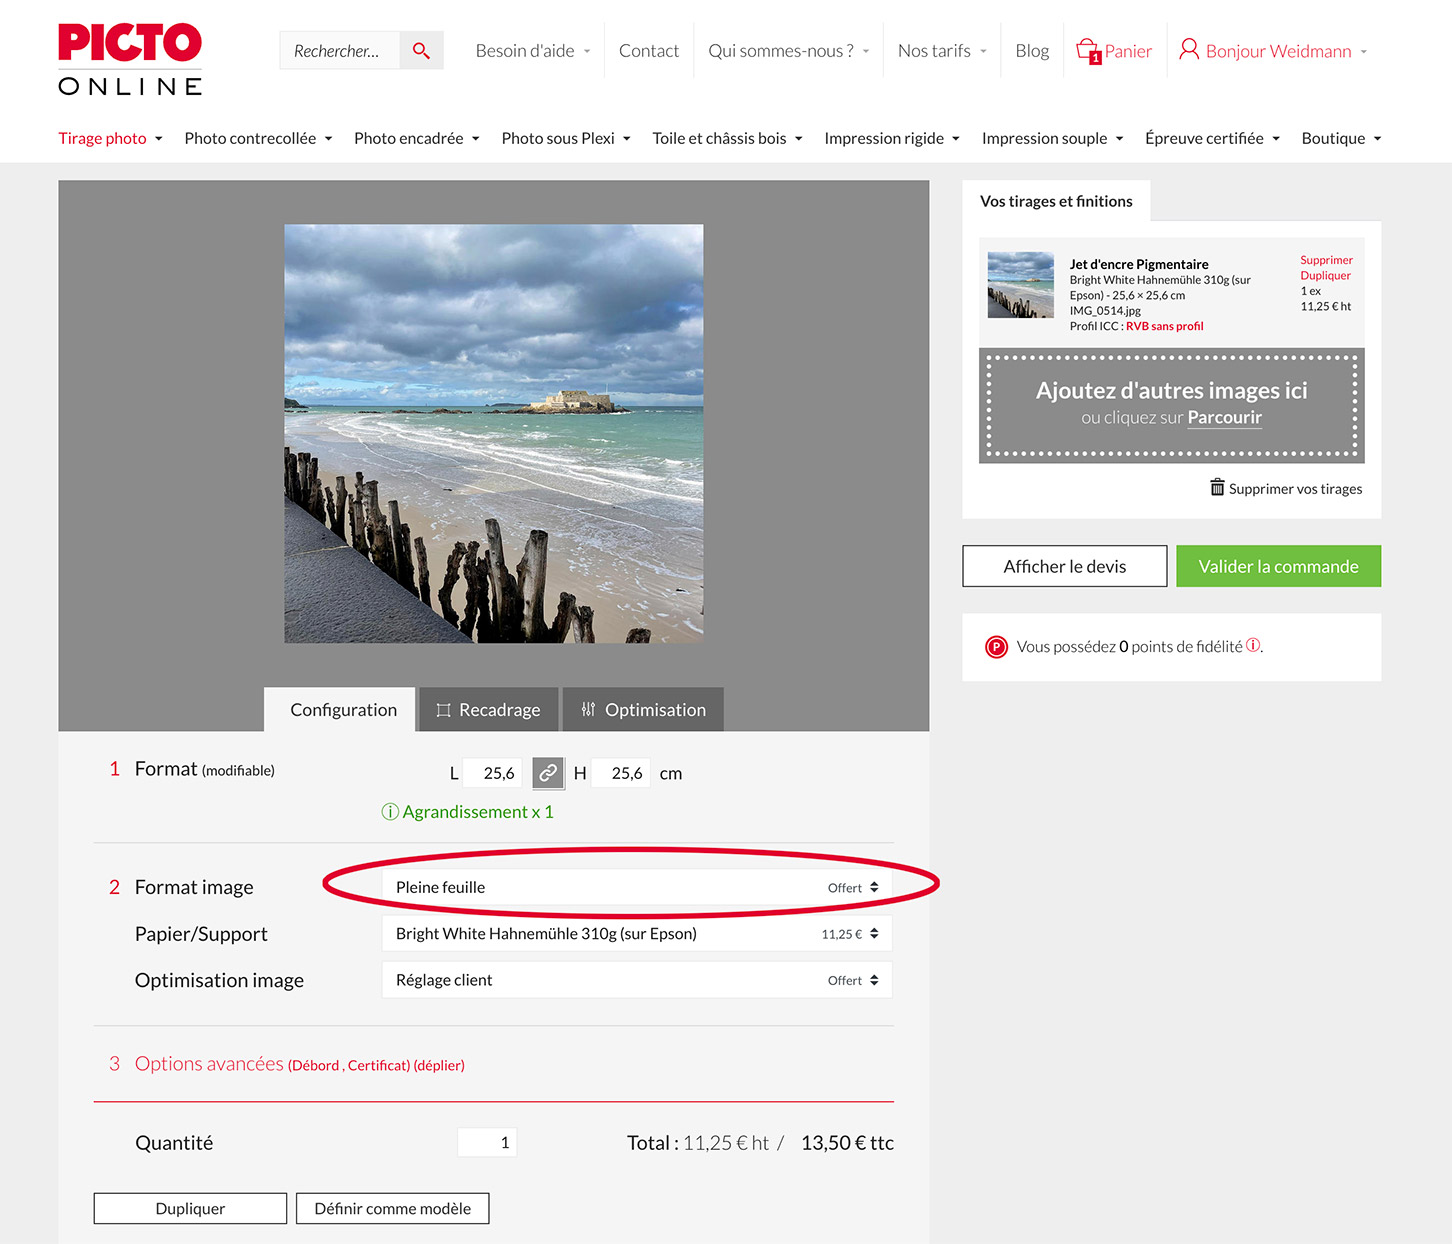This screenshot has width=1452, height=1244.
Task: Click the Quantité input field
Action: [487, 1142]
